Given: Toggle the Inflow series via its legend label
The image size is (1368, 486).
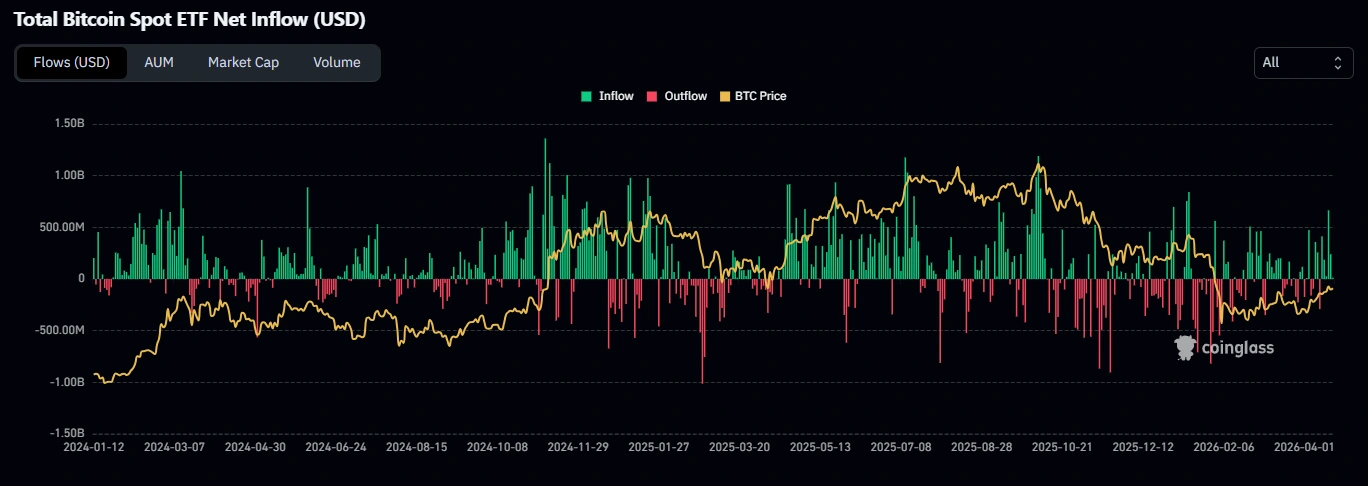Looking at the screenshot, I should pos(616,96).
